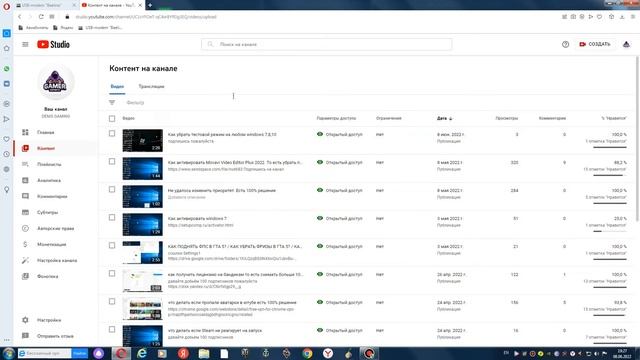The height and width of the screenshot is (360, 640).
Task: Open a new browser tab with plus button
Action: coord(150,5)
